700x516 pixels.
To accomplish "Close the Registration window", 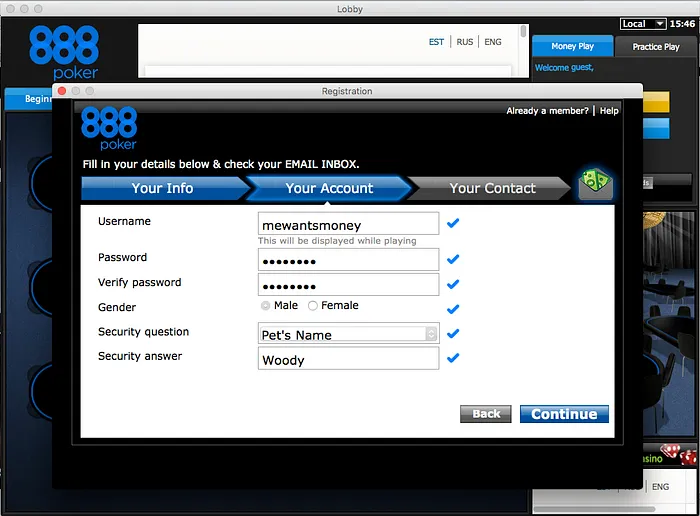I will click(62, 91).
